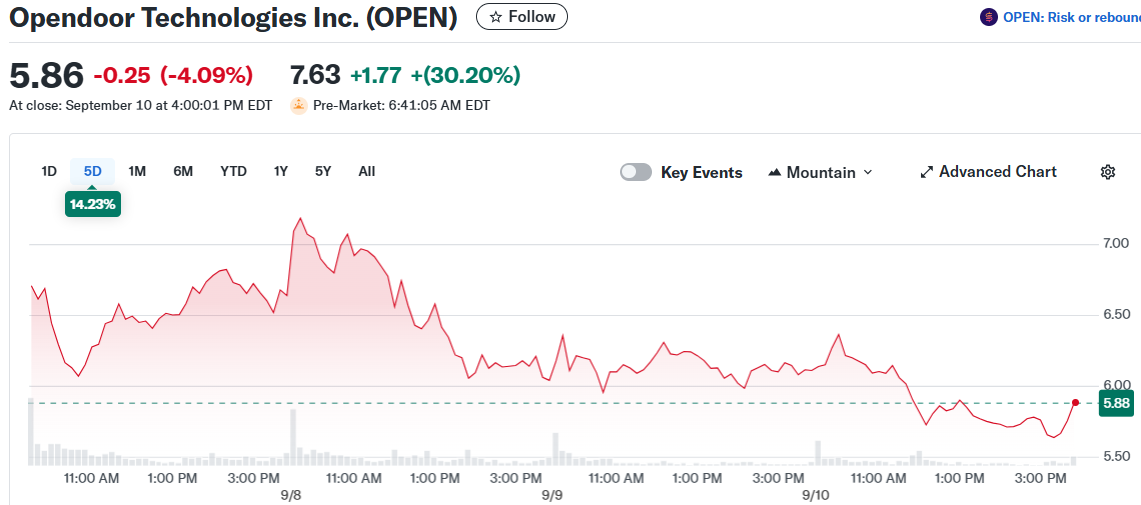1141x505 pixels.
Task: Click the 9/9 date label on axis
Action: pyautogui.click(x=552, y=495)
